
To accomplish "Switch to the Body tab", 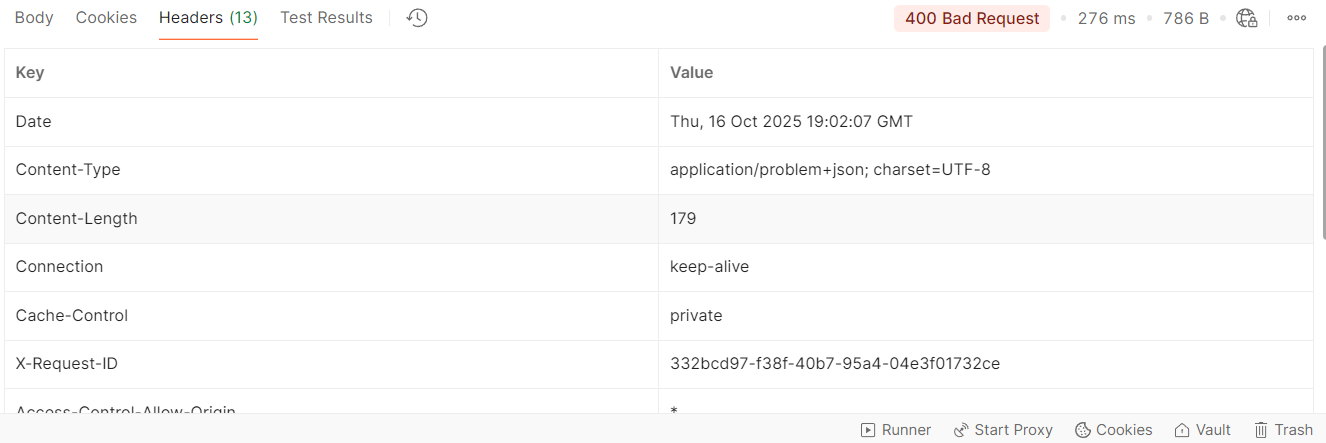I will click(34, 18).
